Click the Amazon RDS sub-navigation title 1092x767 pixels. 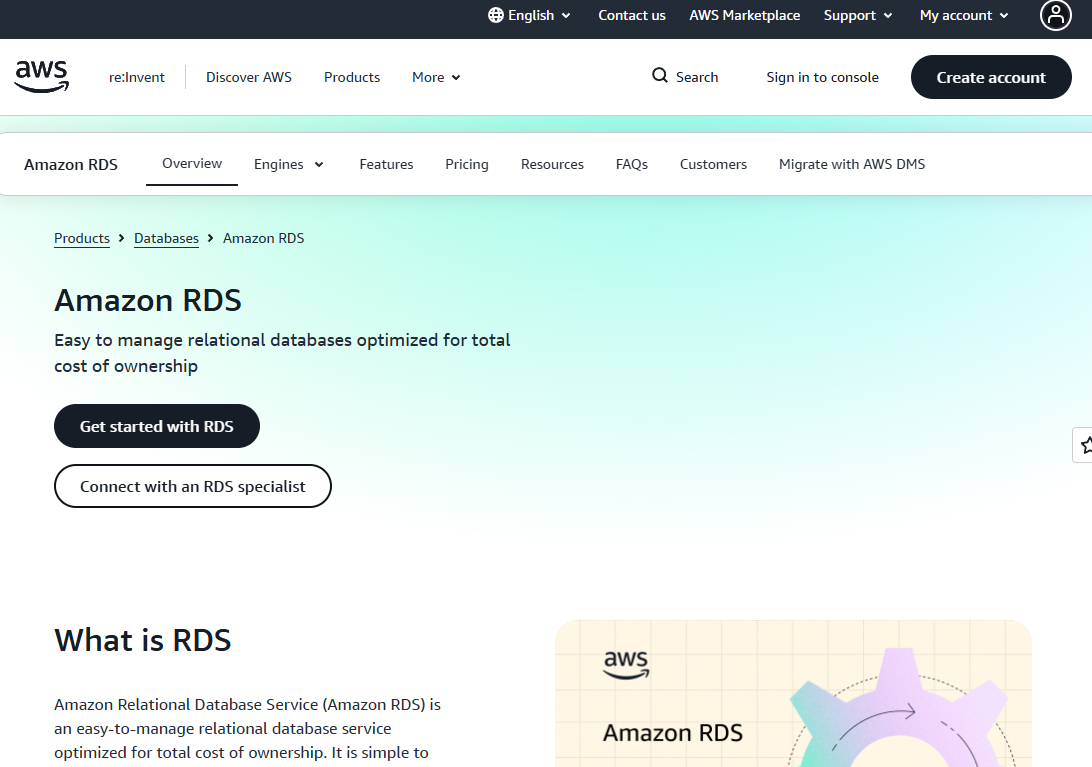click(x=71, y=164)
